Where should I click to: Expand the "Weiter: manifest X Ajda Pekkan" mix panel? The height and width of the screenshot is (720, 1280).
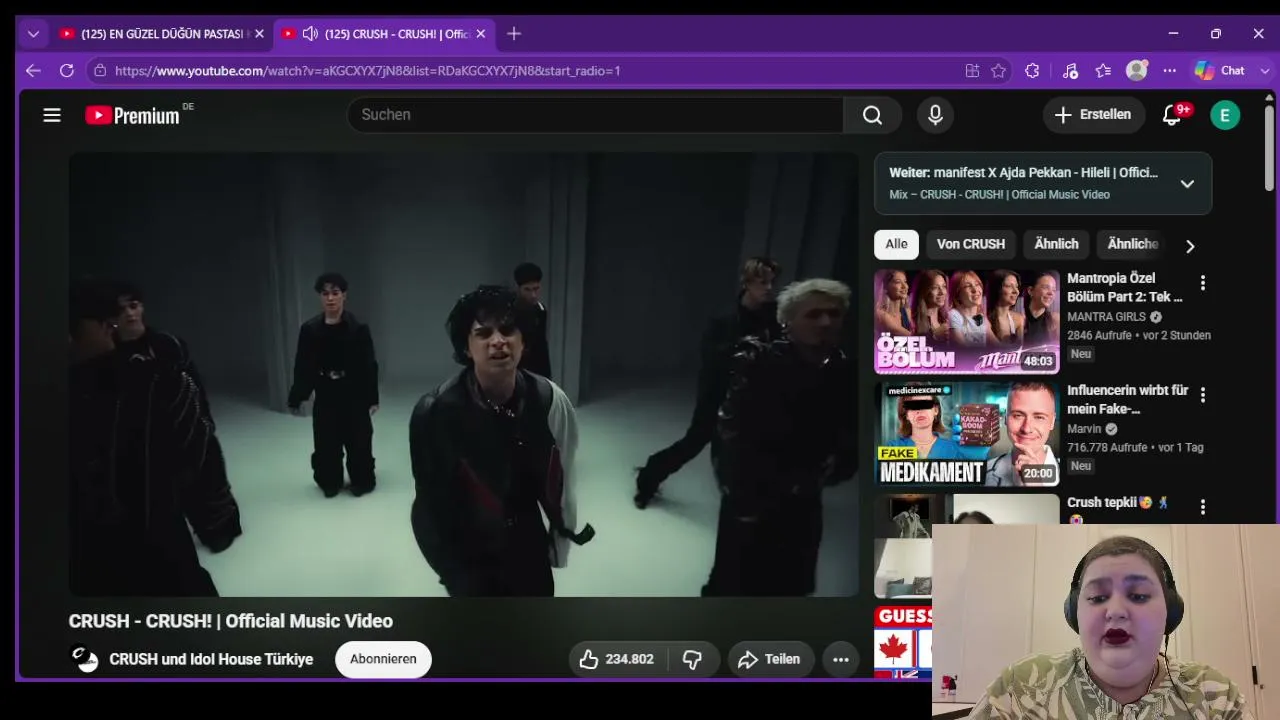1187,184
